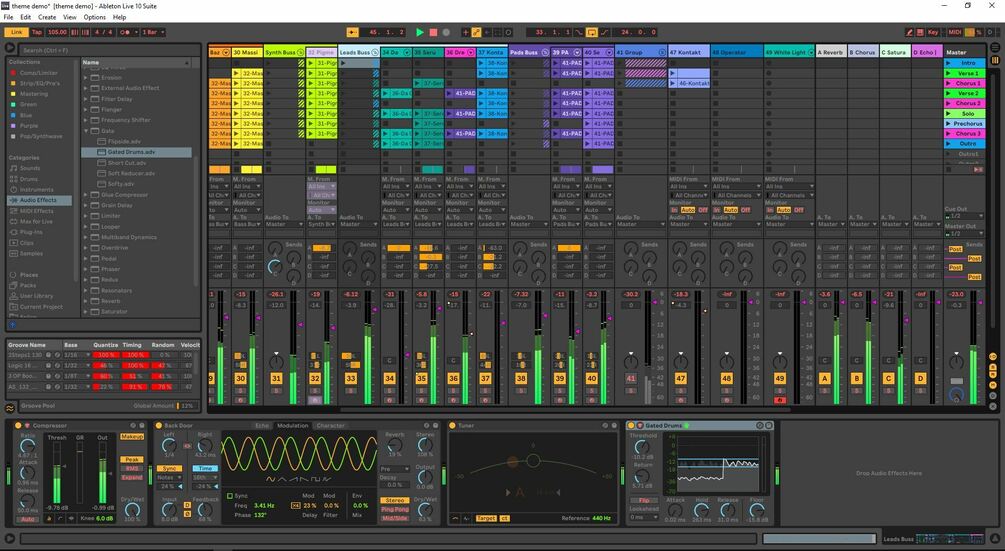Screen dimensions: 1005x551
Task: Select Sounds category in browser
Action: (29, 168)
